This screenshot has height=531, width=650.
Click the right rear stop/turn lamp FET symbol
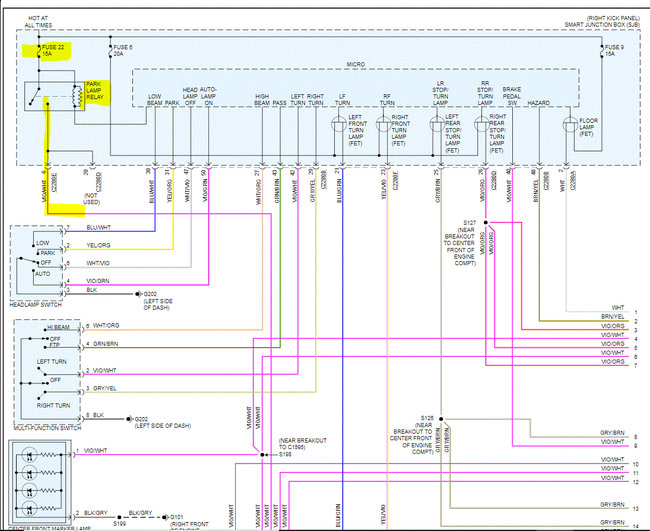pyautogui.click(x=481, y=124)
